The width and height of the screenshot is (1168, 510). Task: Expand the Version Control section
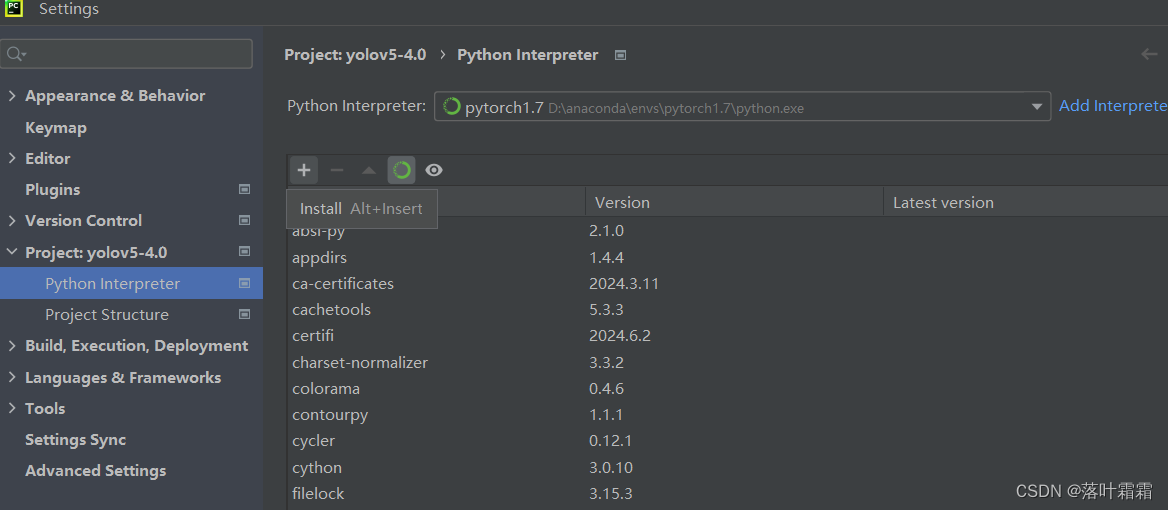point(11,220)
